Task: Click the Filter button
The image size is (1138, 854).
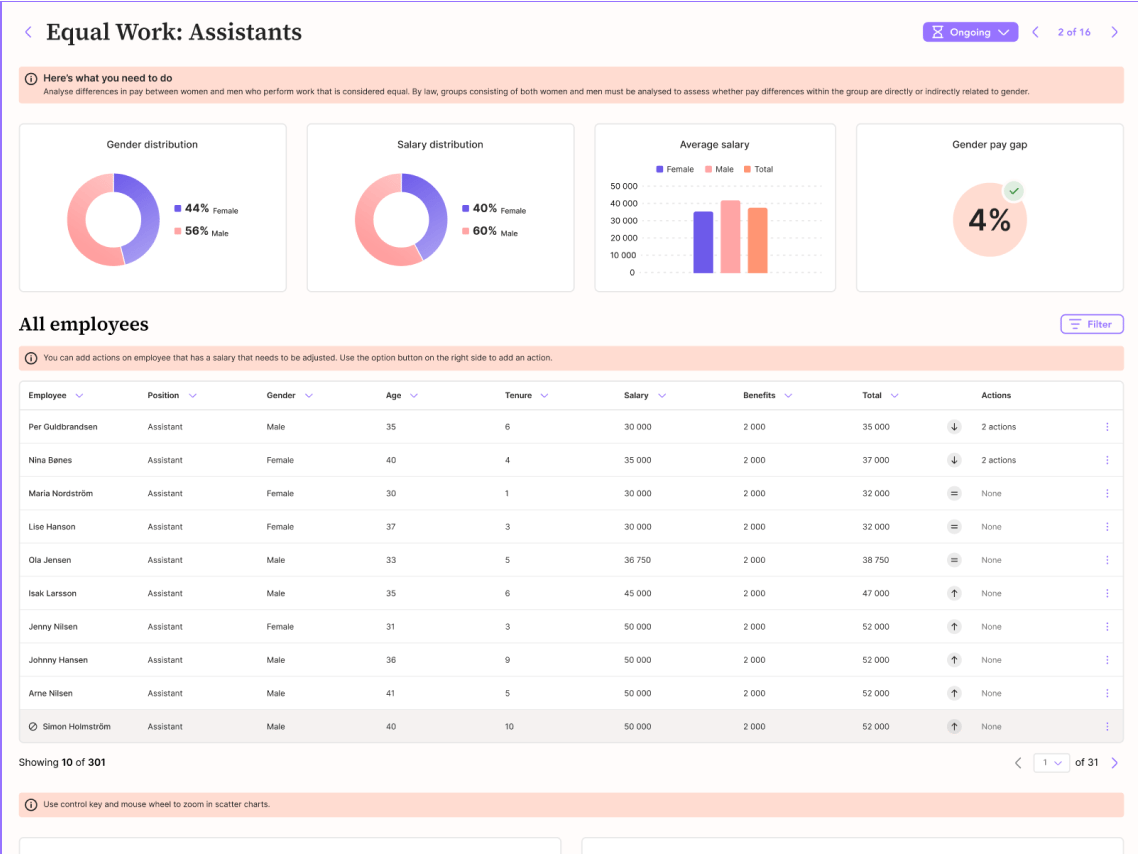Action: point(1092,324)
